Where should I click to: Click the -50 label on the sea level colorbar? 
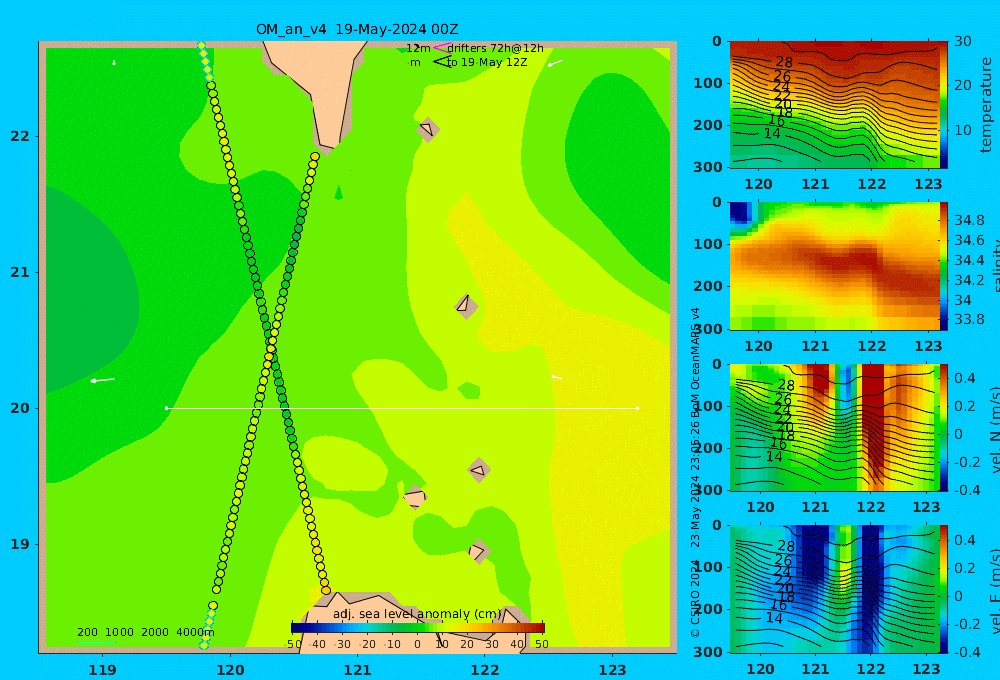293,644
